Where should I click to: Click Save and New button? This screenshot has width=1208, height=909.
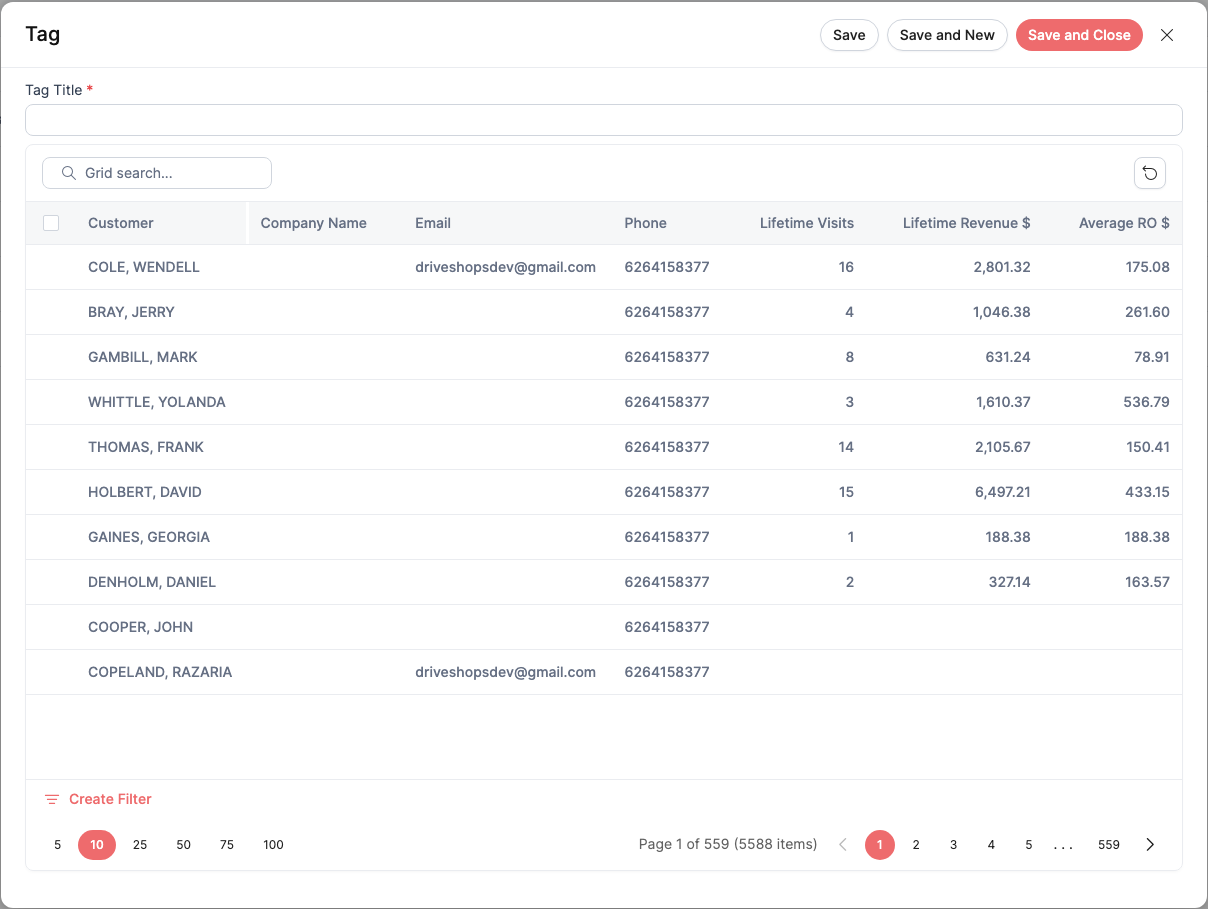[x=947, y=35]
